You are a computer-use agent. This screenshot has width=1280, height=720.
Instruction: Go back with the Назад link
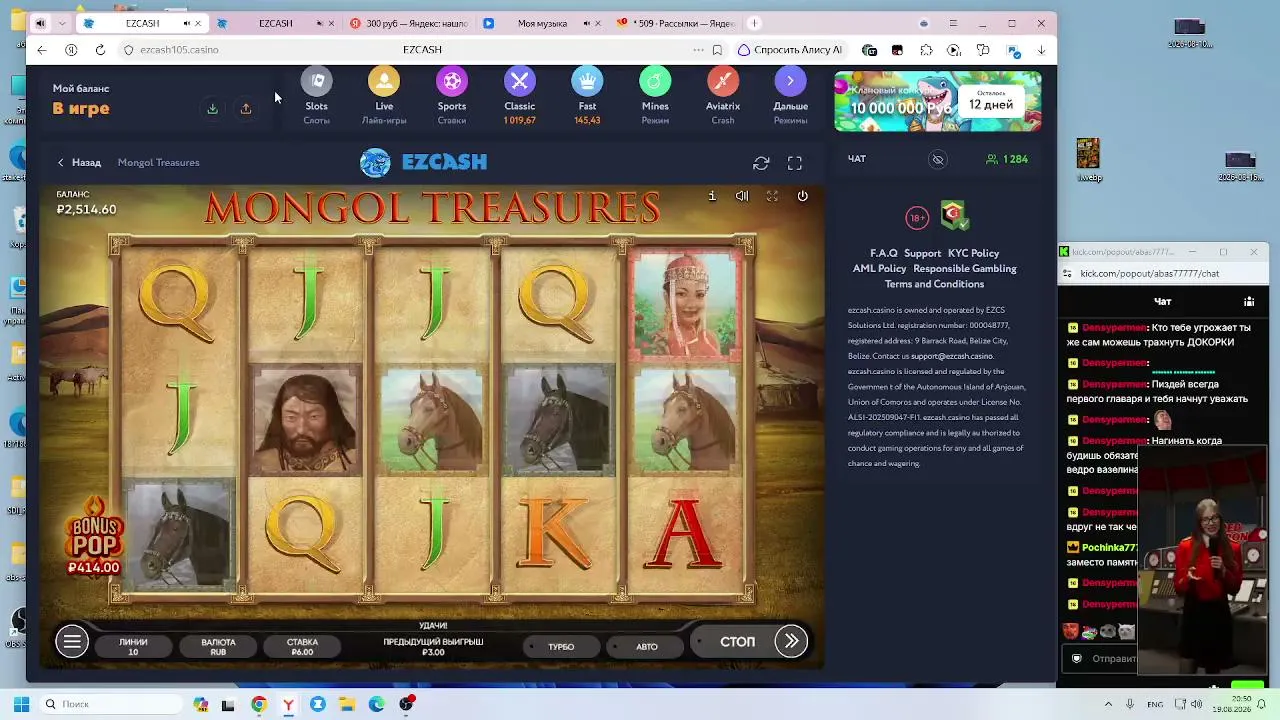(79, 163)
